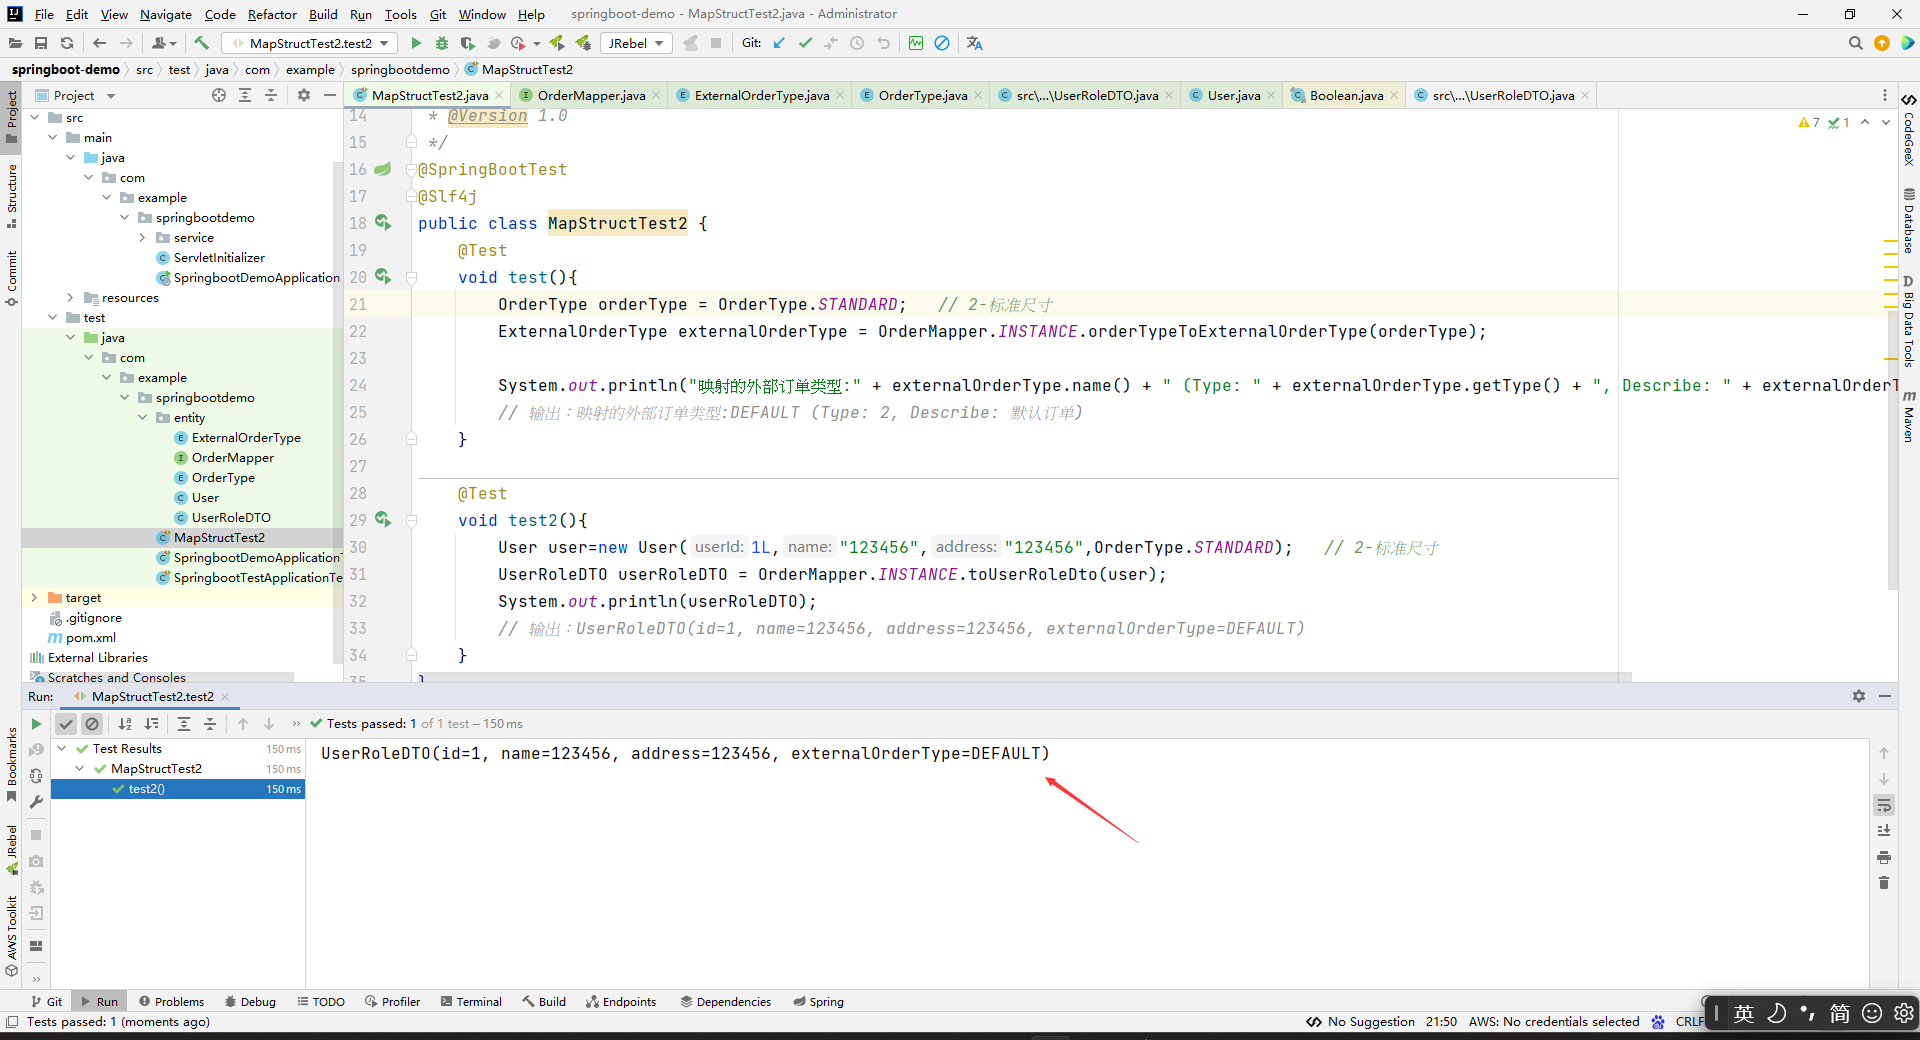The image size is (1920, 1040).
Task: Toggle Show Passed tests filter
Action: tap(66, 724)
